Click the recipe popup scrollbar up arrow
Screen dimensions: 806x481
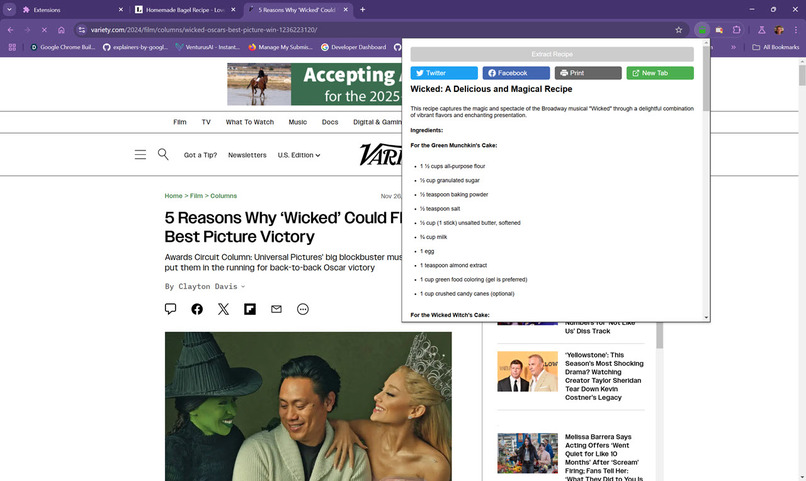click(706, 43)
